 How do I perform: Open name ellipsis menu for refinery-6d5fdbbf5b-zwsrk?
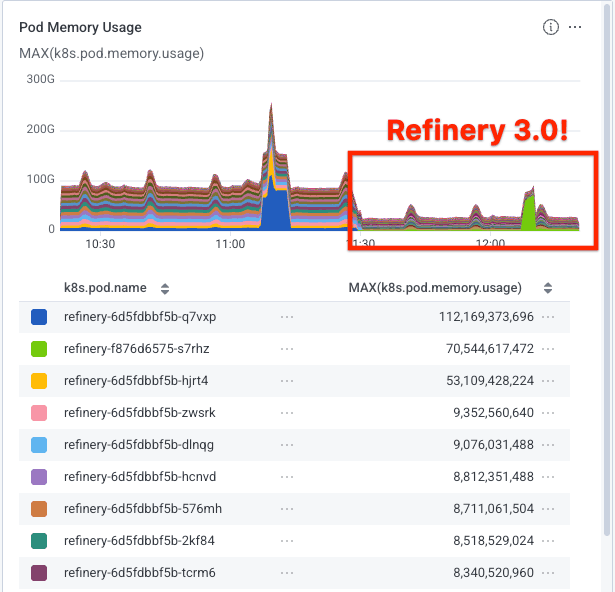287,413
